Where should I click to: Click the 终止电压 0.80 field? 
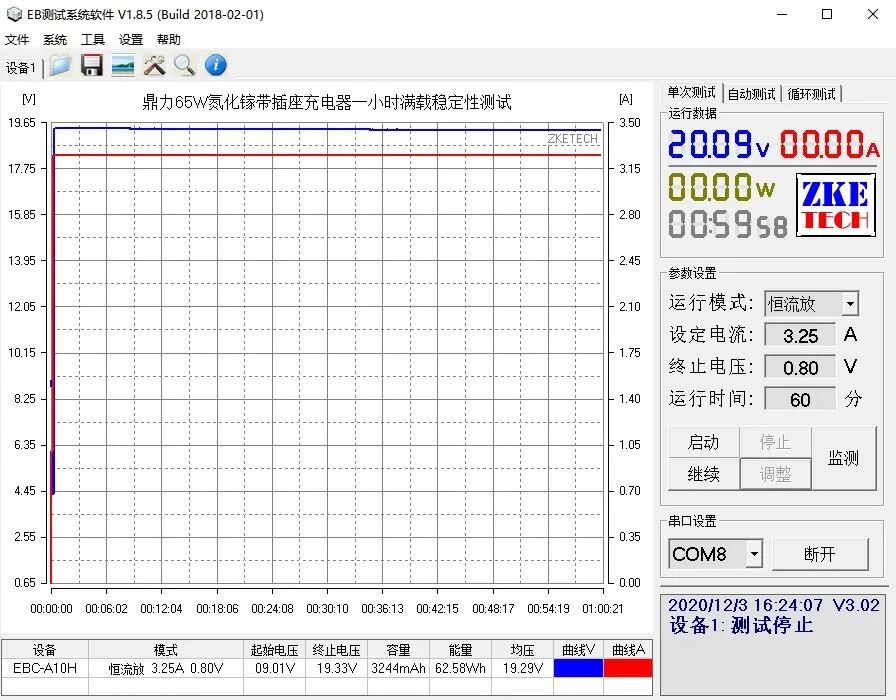coord(800,367)
